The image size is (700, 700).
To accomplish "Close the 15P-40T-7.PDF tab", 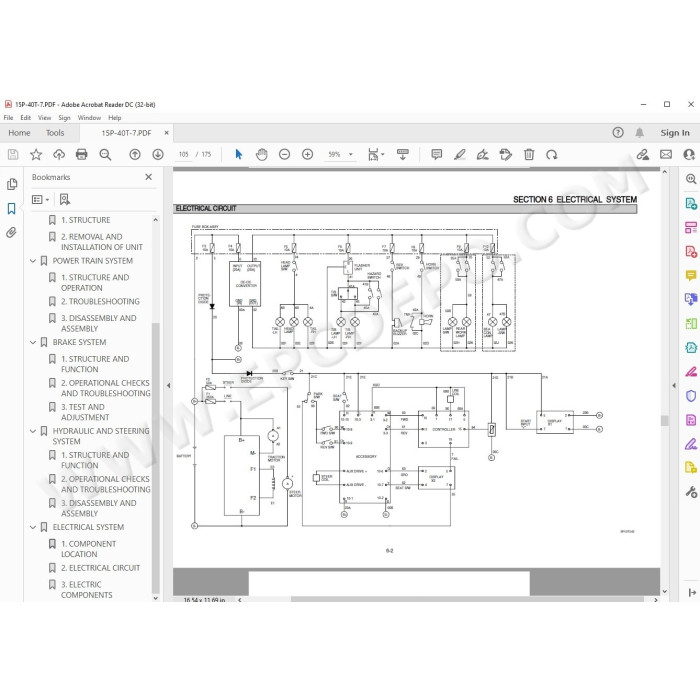I will pos(167,133).
